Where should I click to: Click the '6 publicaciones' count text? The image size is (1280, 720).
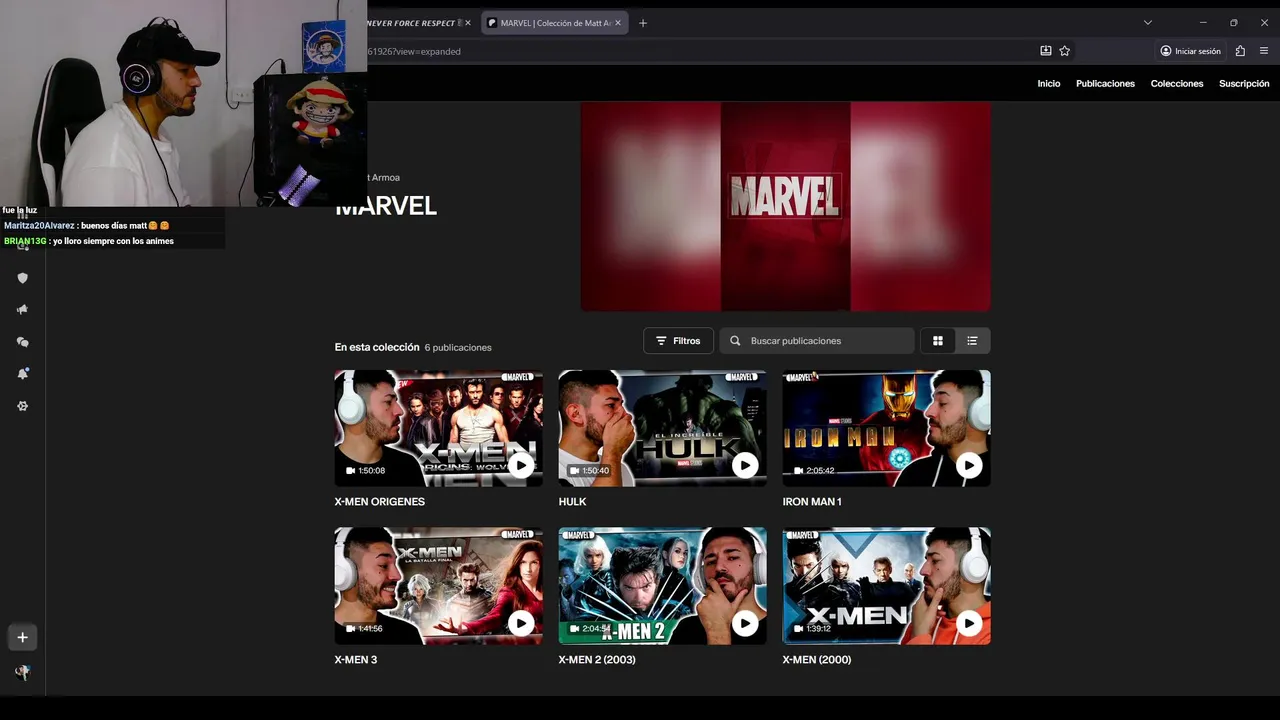(x=458, y=348)
